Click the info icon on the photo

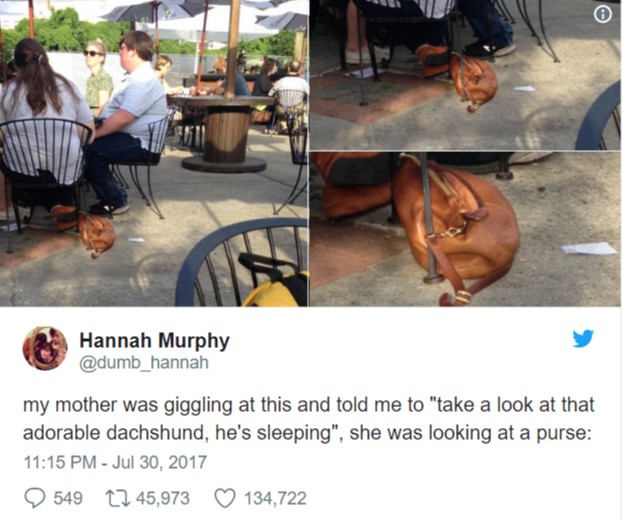(602, 14)
